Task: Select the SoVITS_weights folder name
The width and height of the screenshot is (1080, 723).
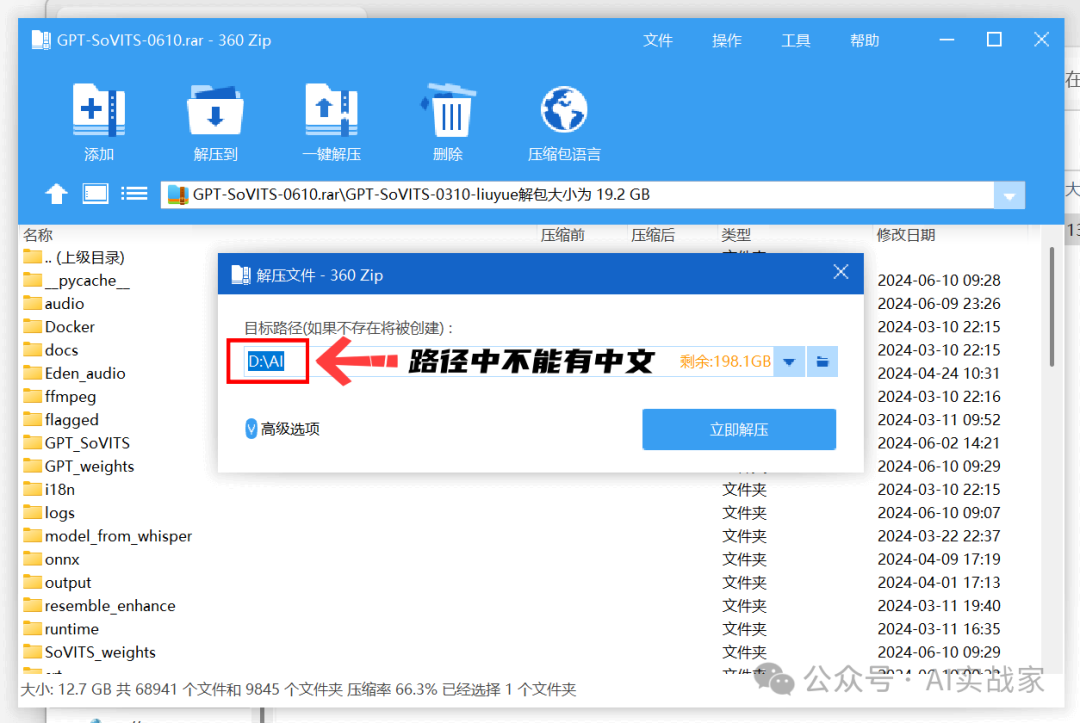Action: point(101,652)
